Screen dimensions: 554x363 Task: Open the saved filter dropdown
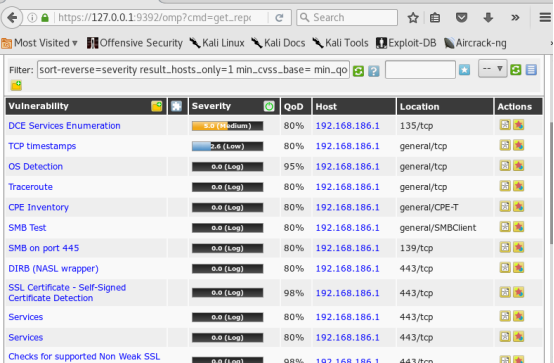click(x=493, y=69)
